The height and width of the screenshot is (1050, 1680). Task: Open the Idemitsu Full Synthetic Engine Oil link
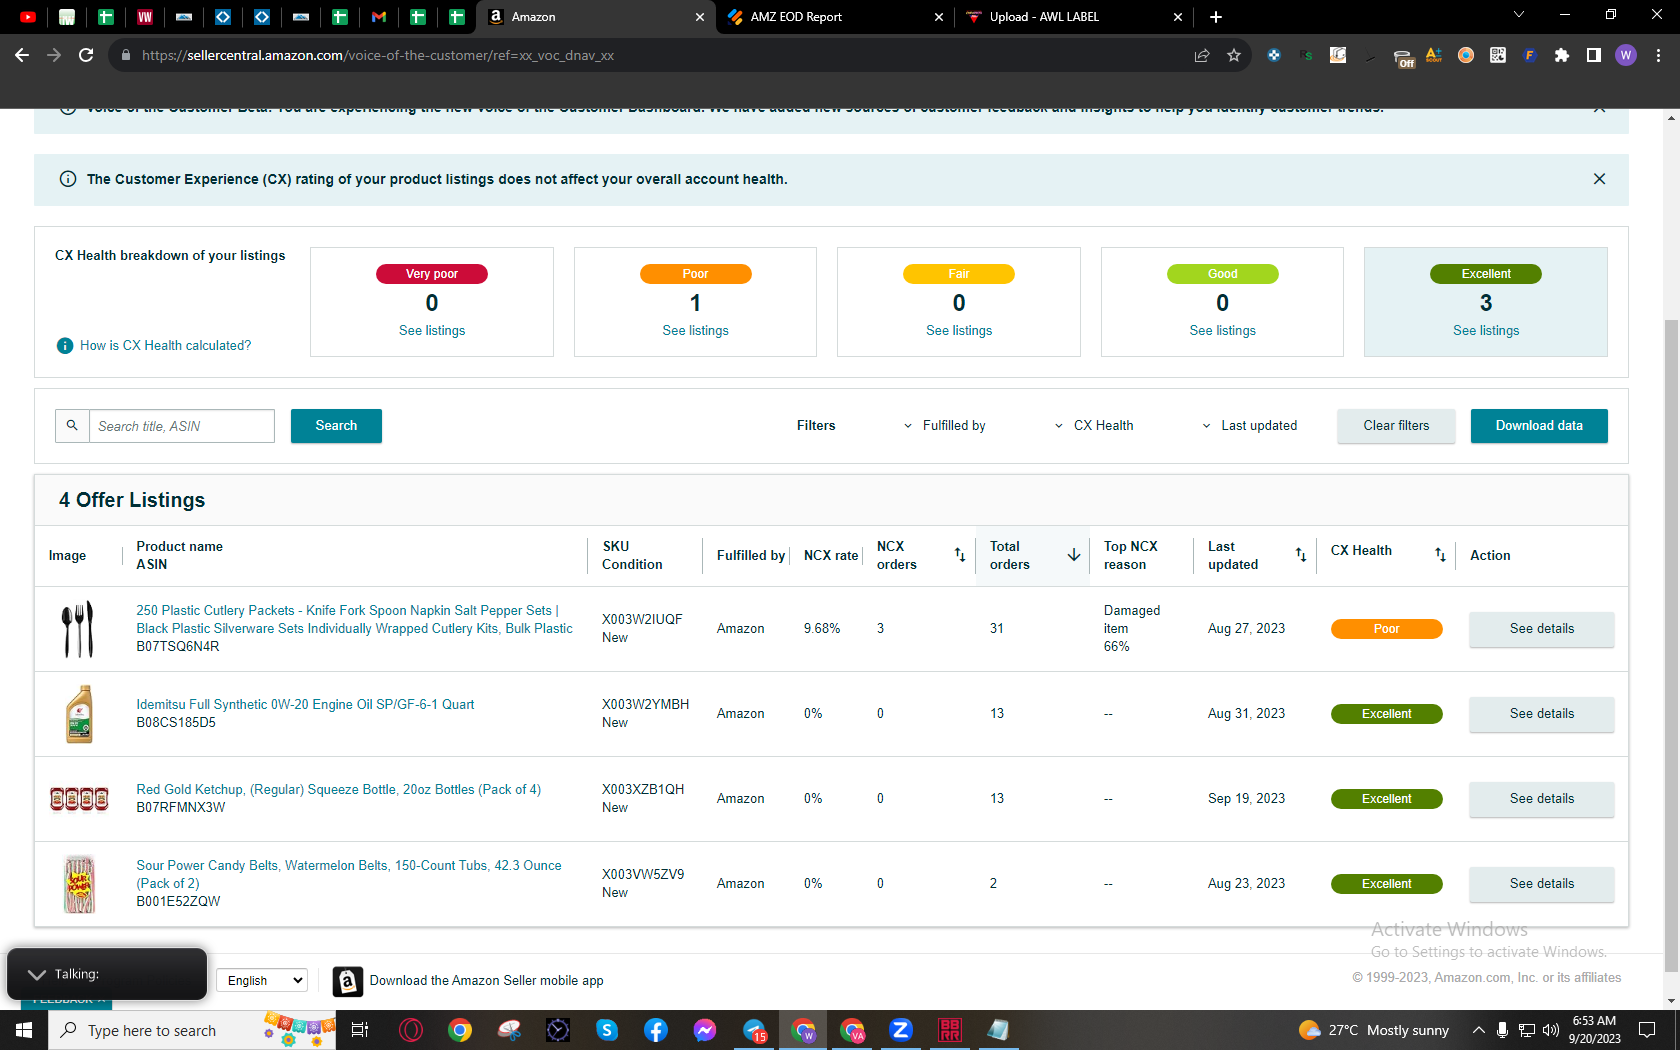(305, 705)
